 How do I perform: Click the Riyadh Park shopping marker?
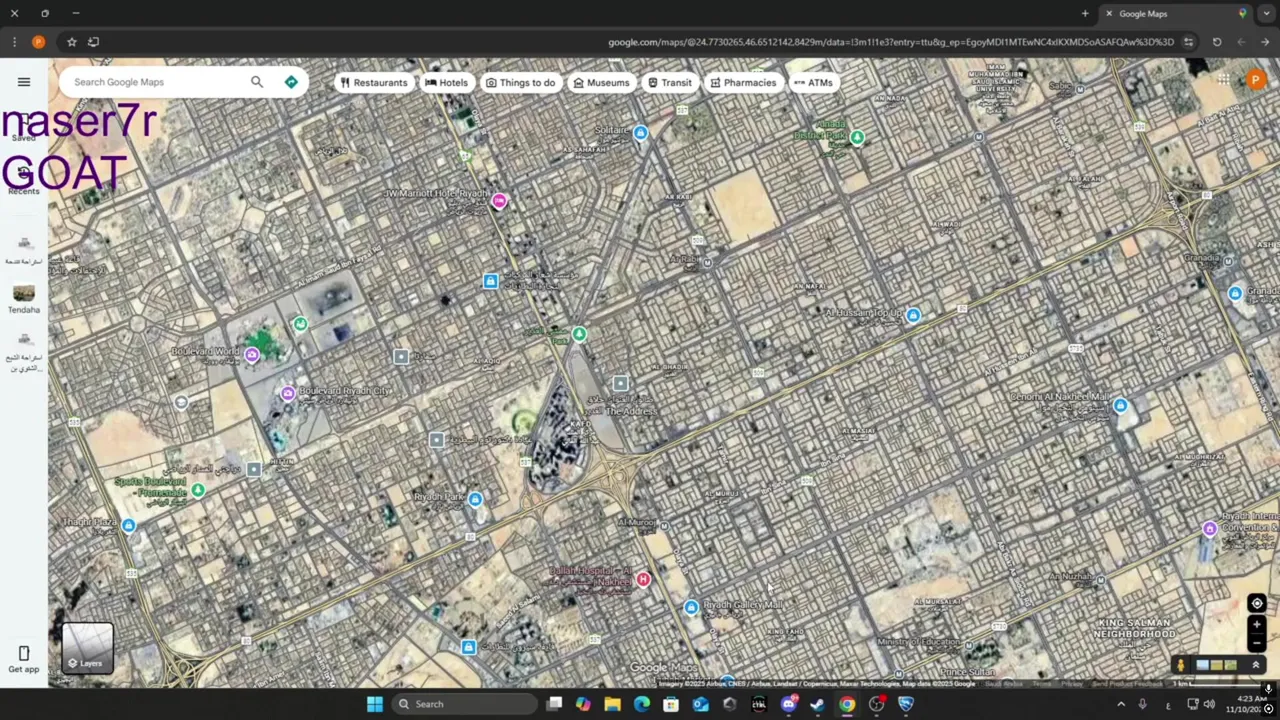pos(475,499)
